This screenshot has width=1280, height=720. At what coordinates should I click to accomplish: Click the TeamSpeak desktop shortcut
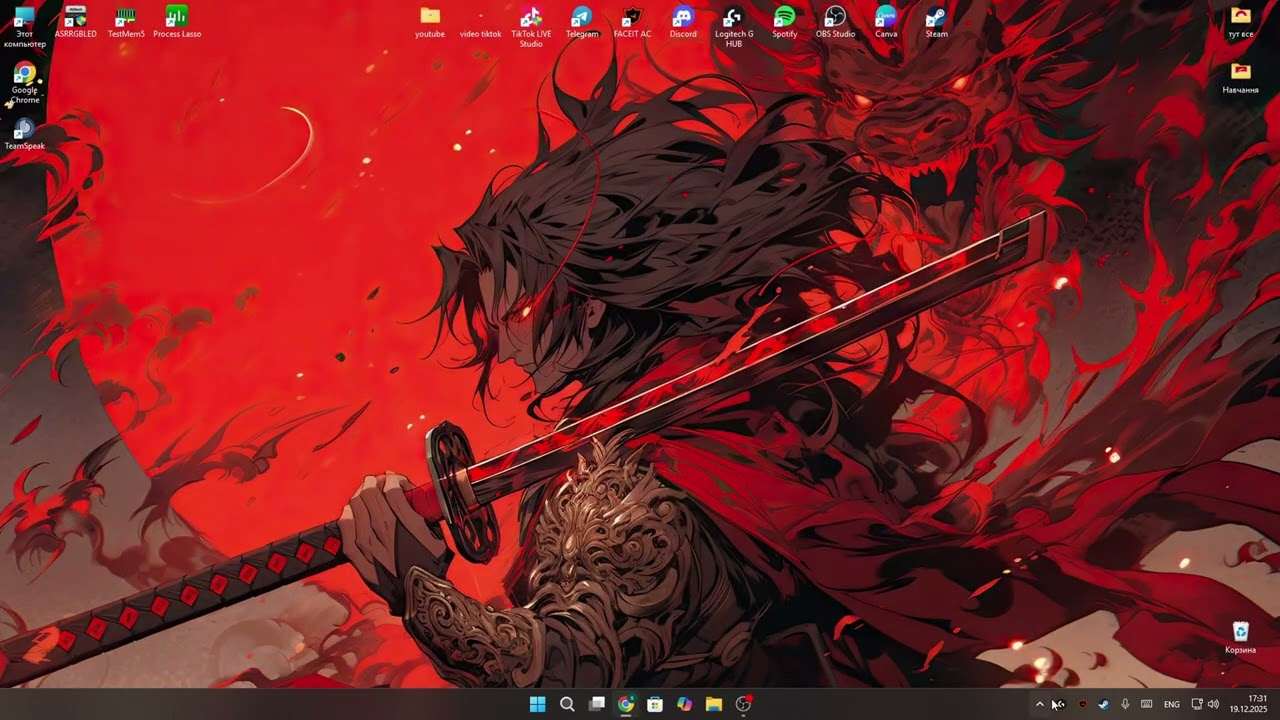pyautogui.click(x=24, y=134)
